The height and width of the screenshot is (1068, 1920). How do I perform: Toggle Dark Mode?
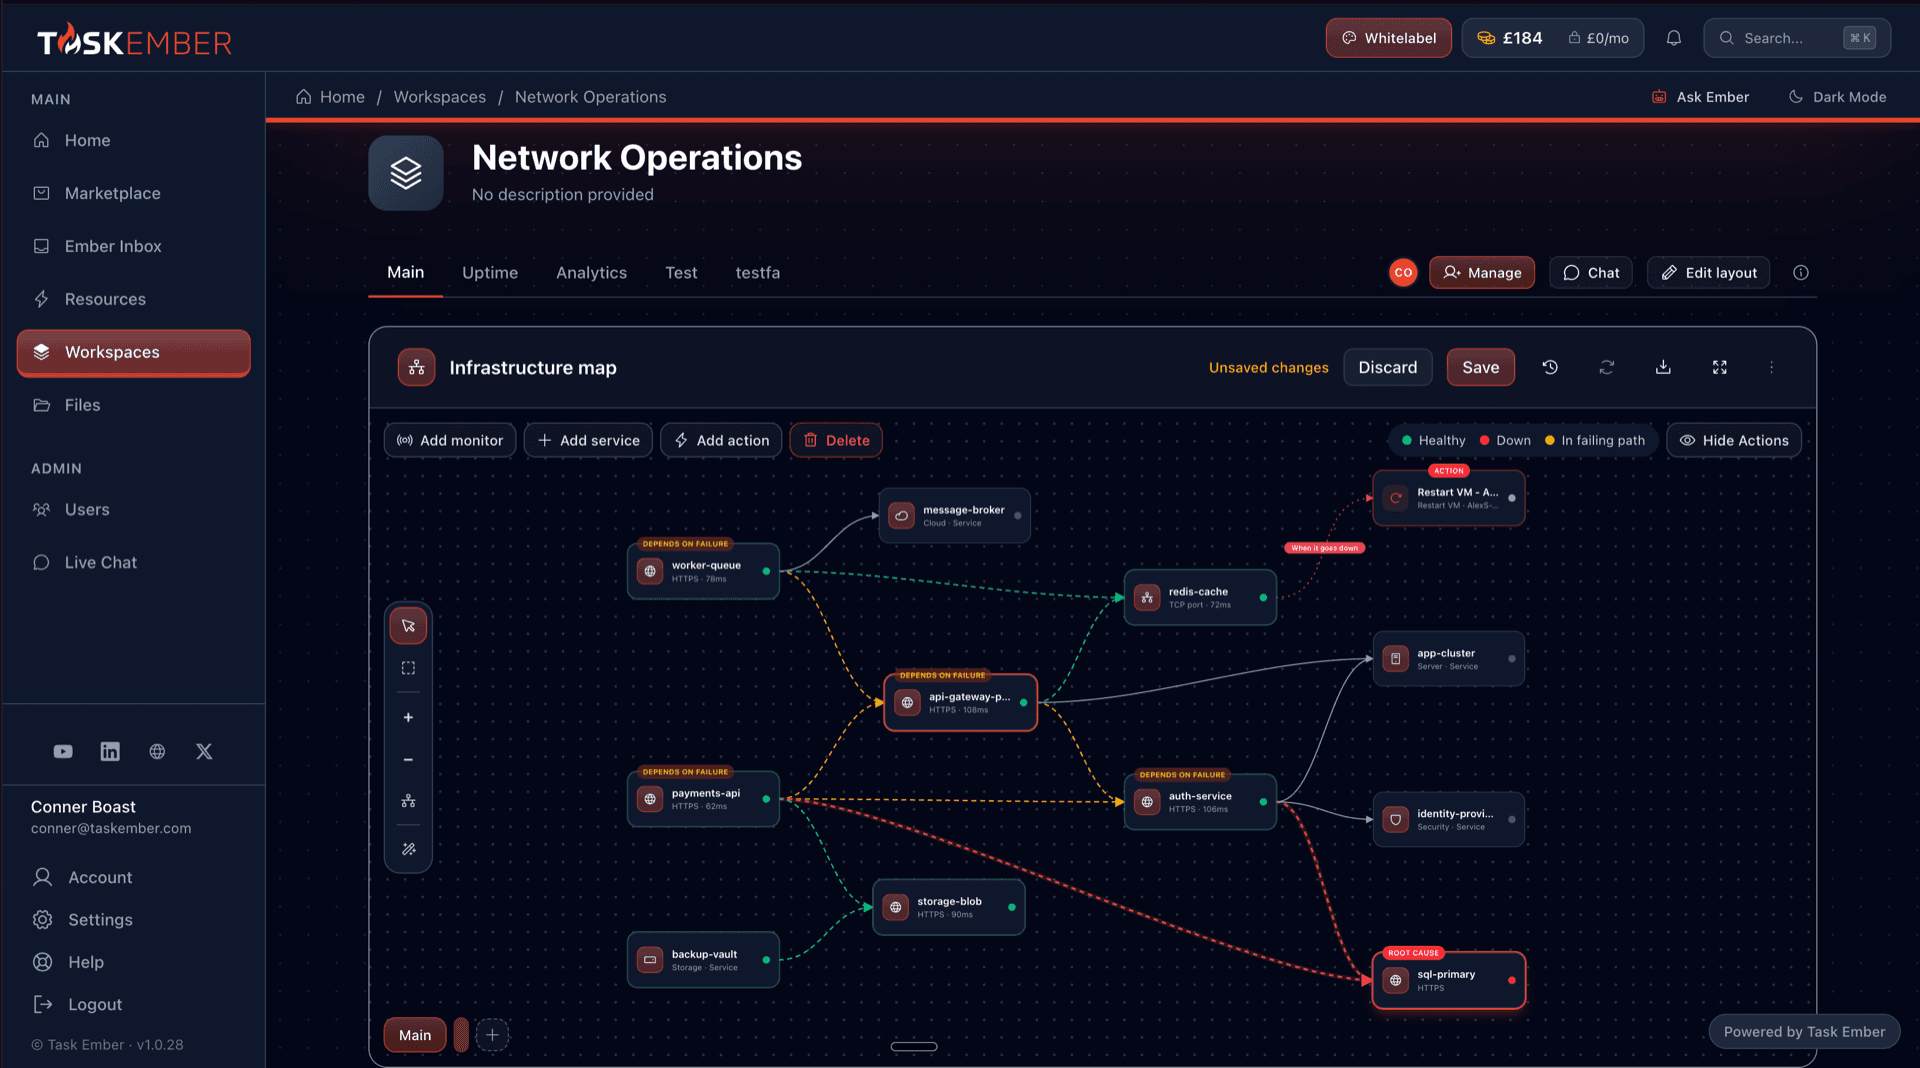tap(1837, 97)
